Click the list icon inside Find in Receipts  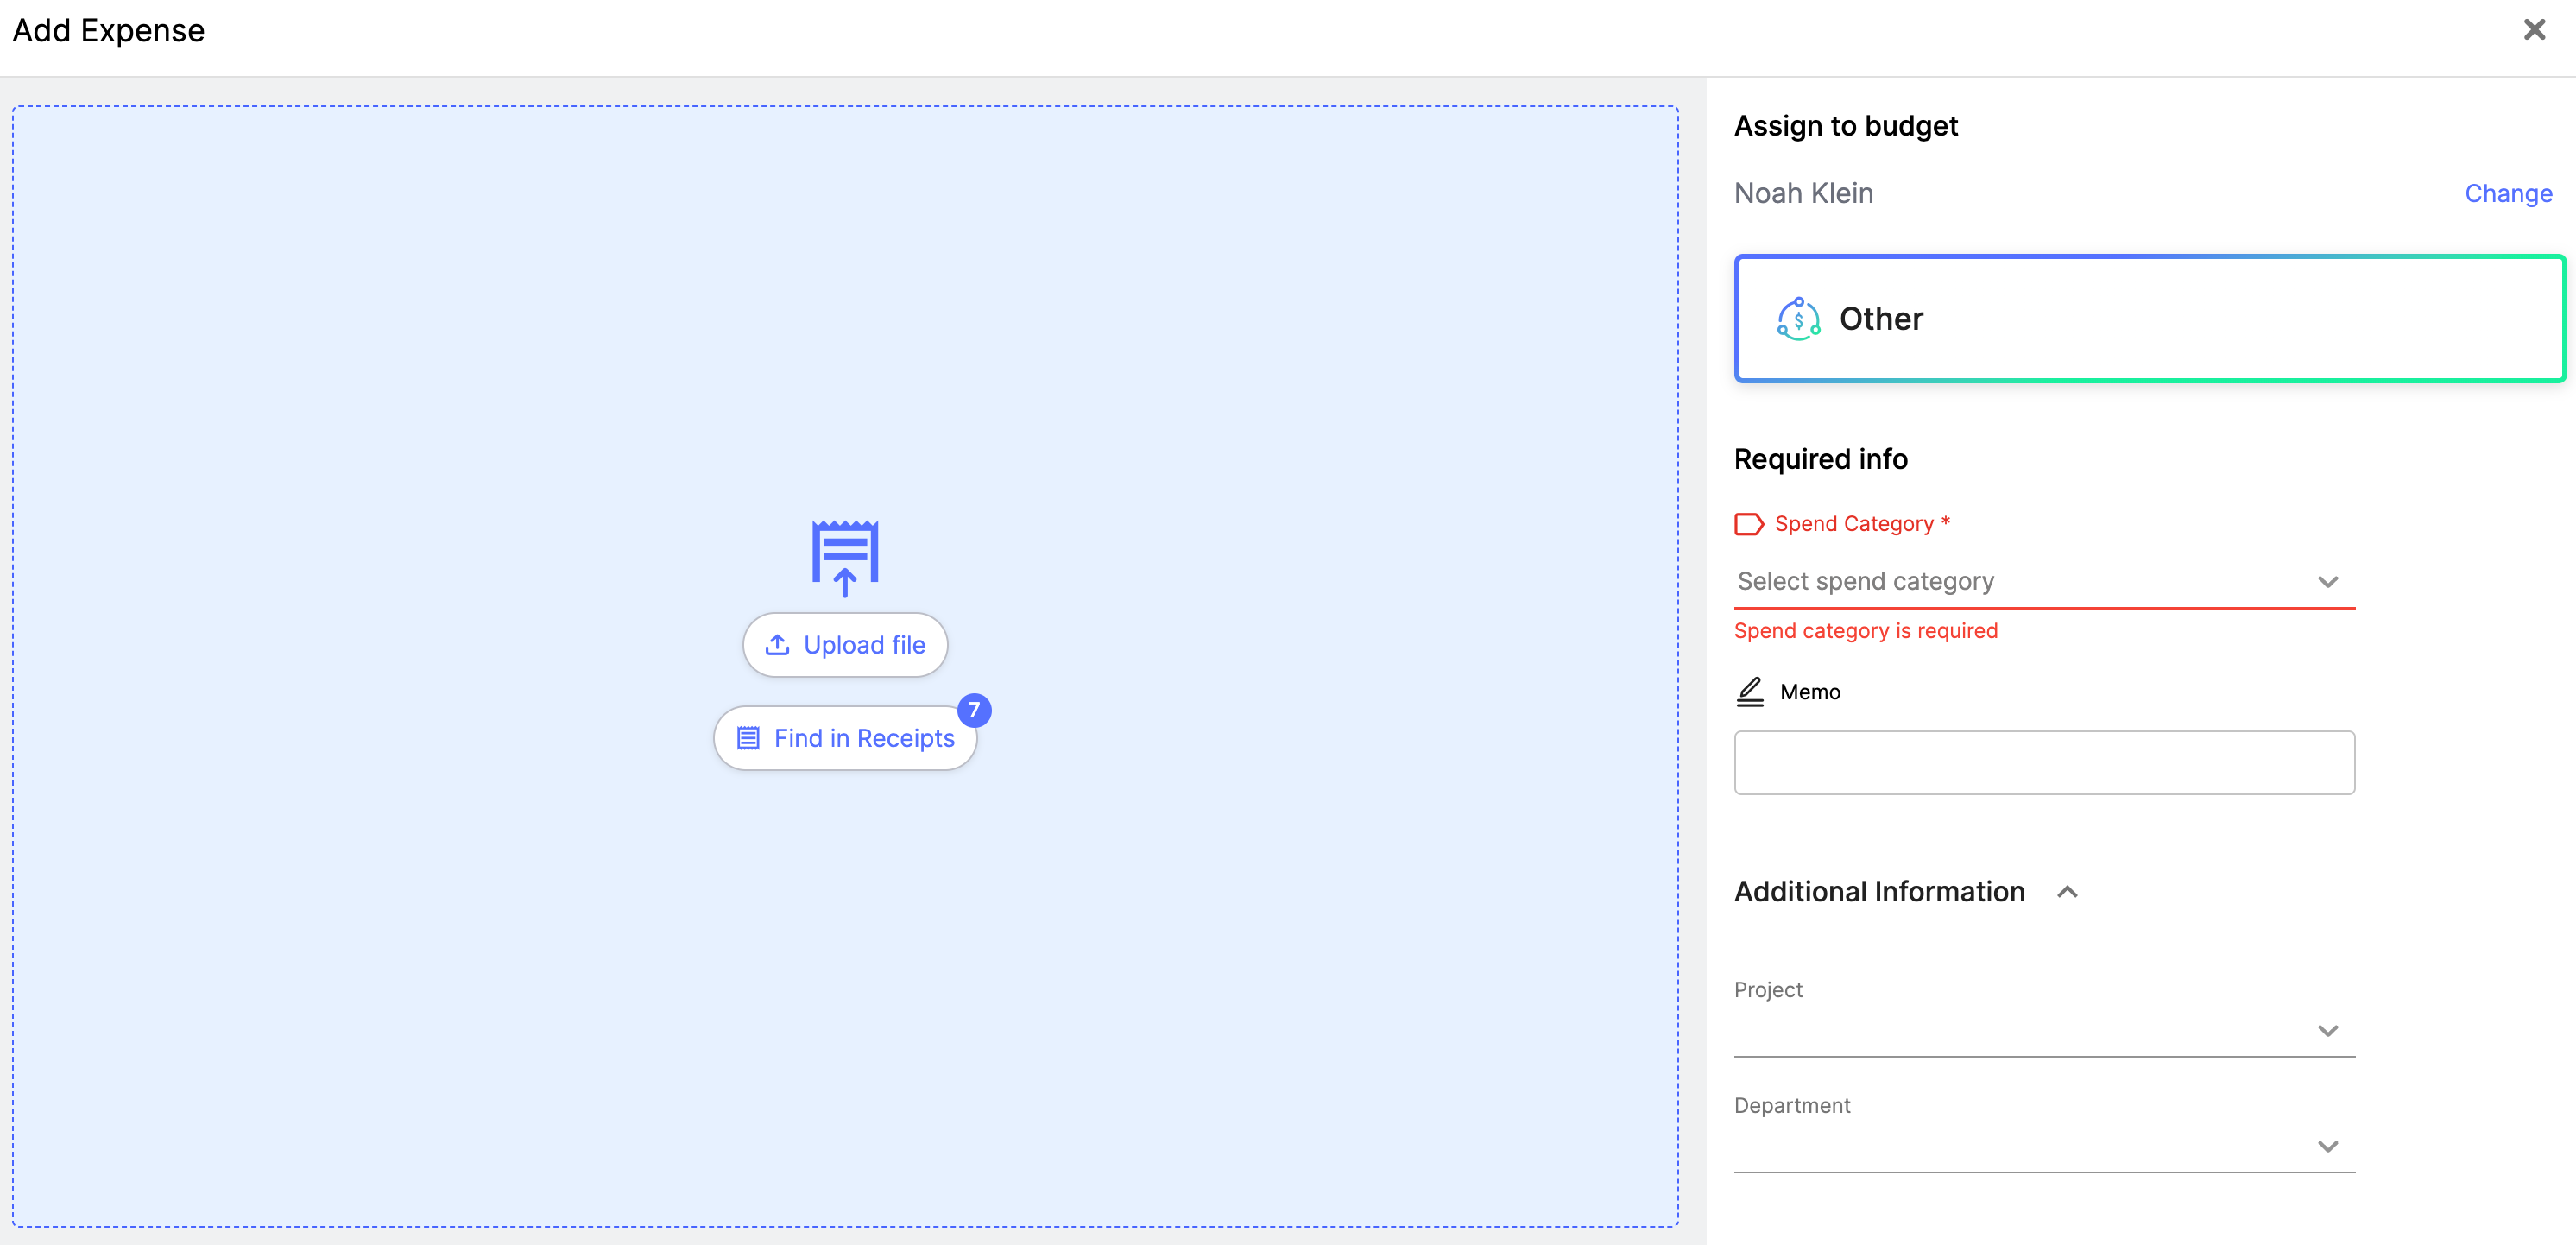coord(748,738)
